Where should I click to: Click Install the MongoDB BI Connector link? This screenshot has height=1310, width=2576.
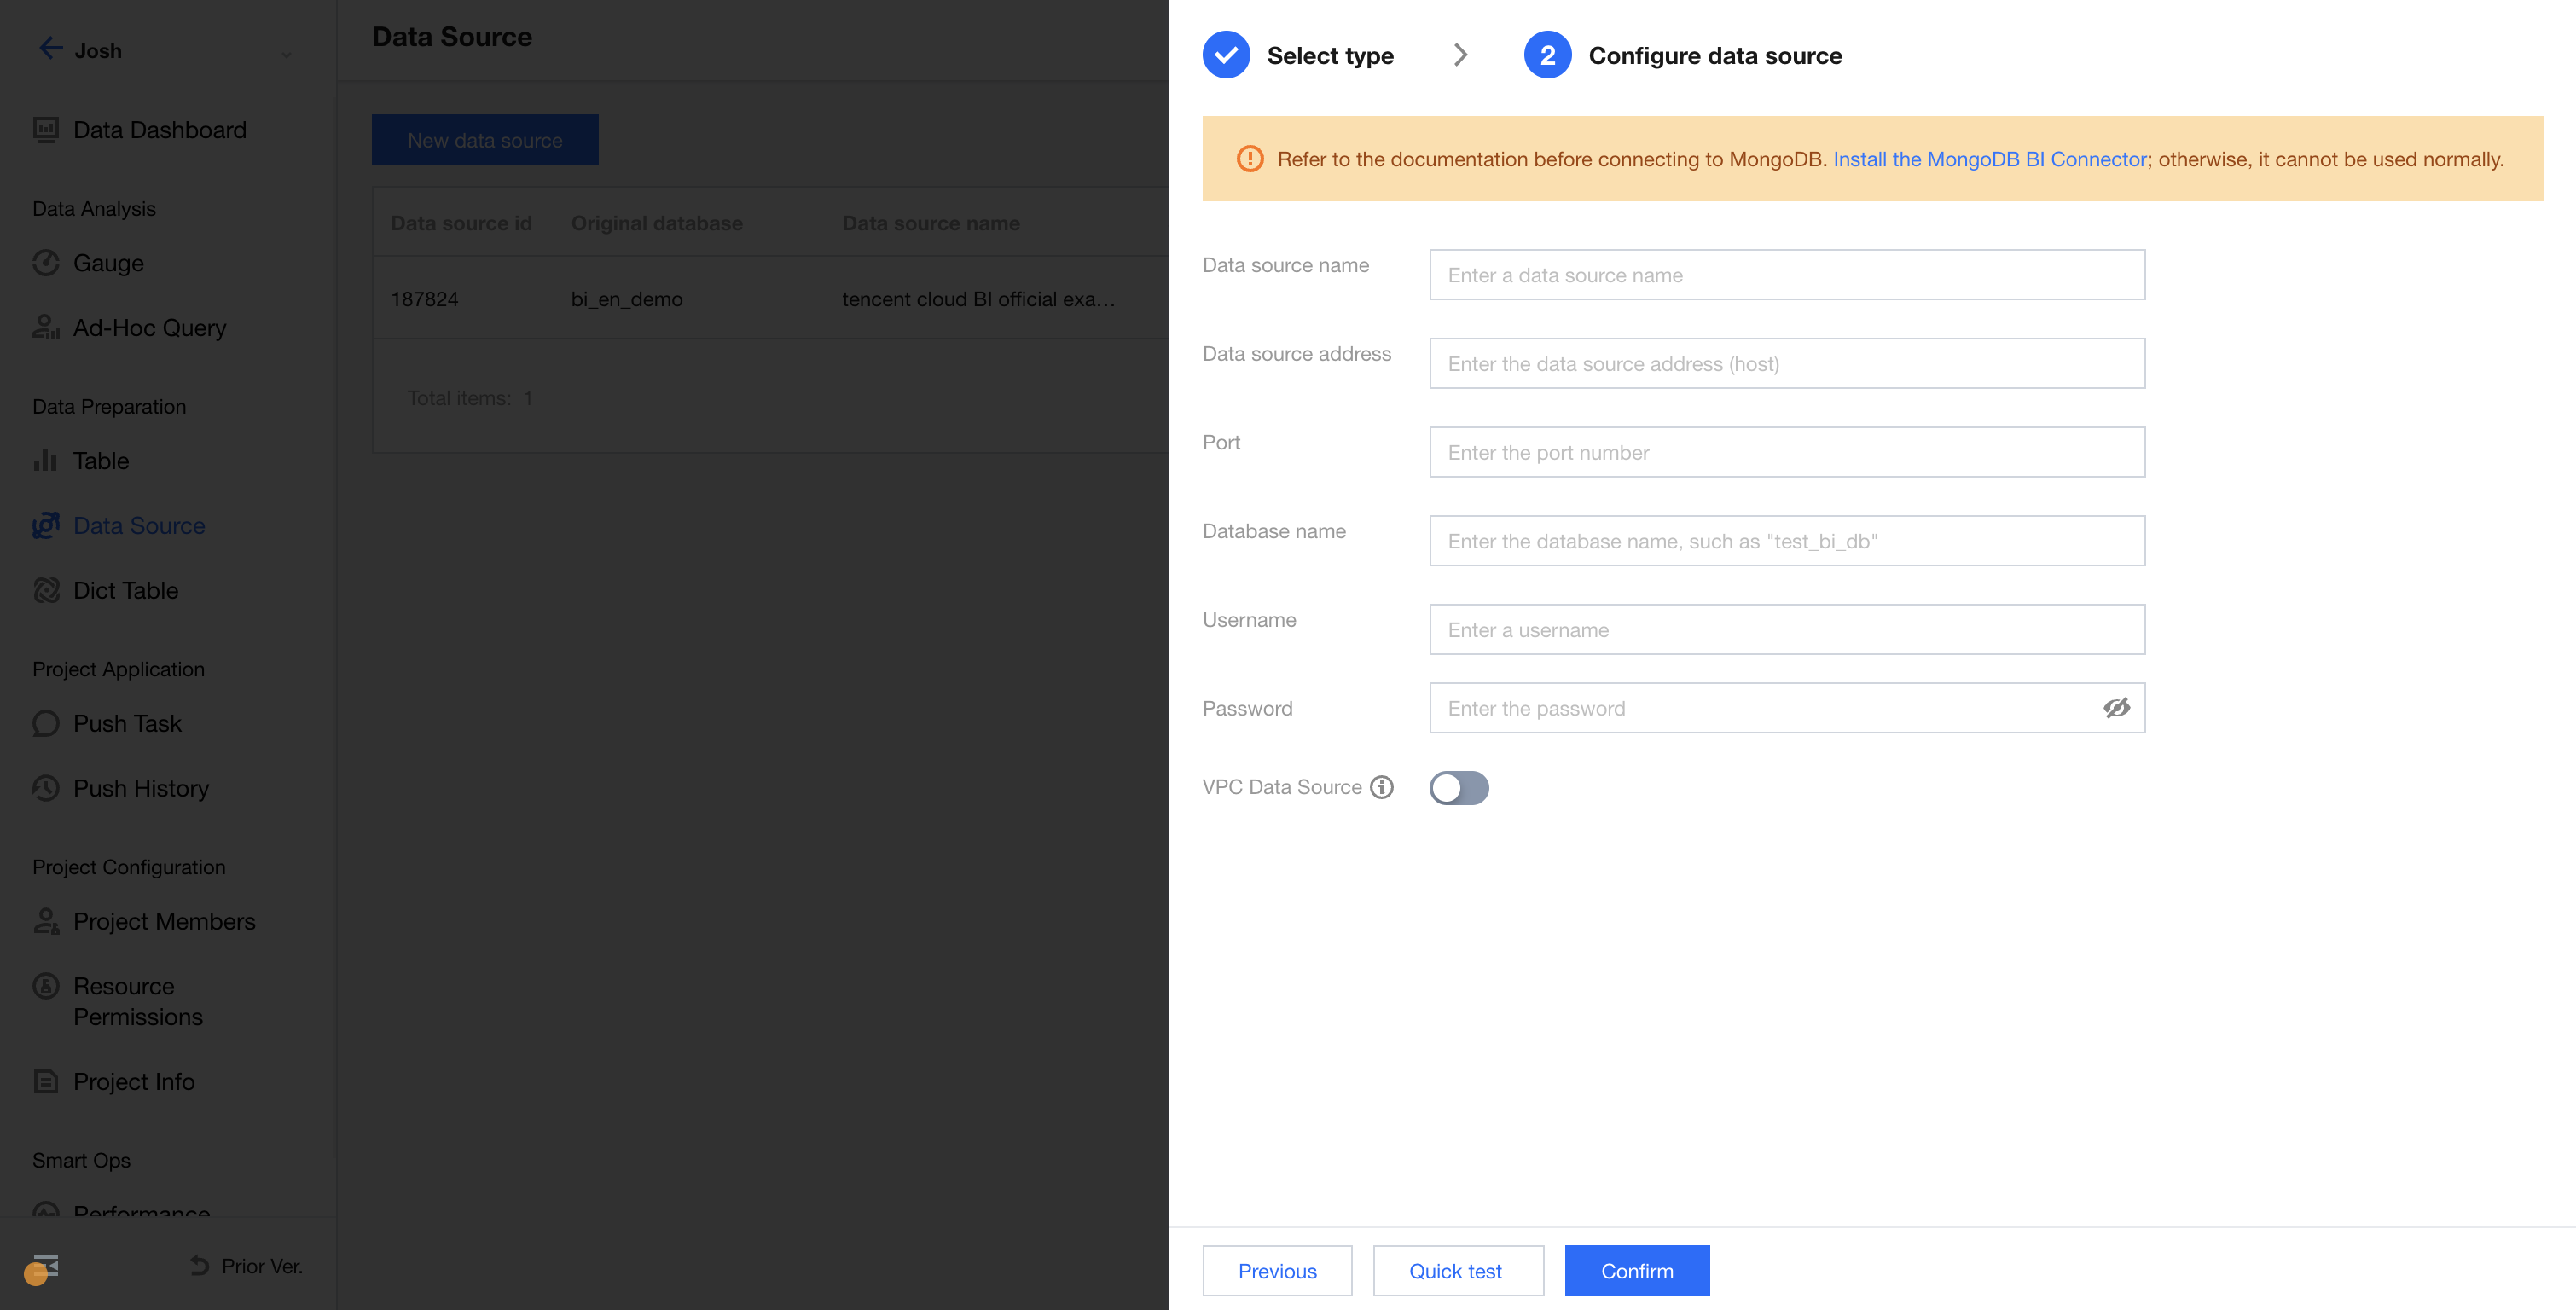tap(1988, 159)
